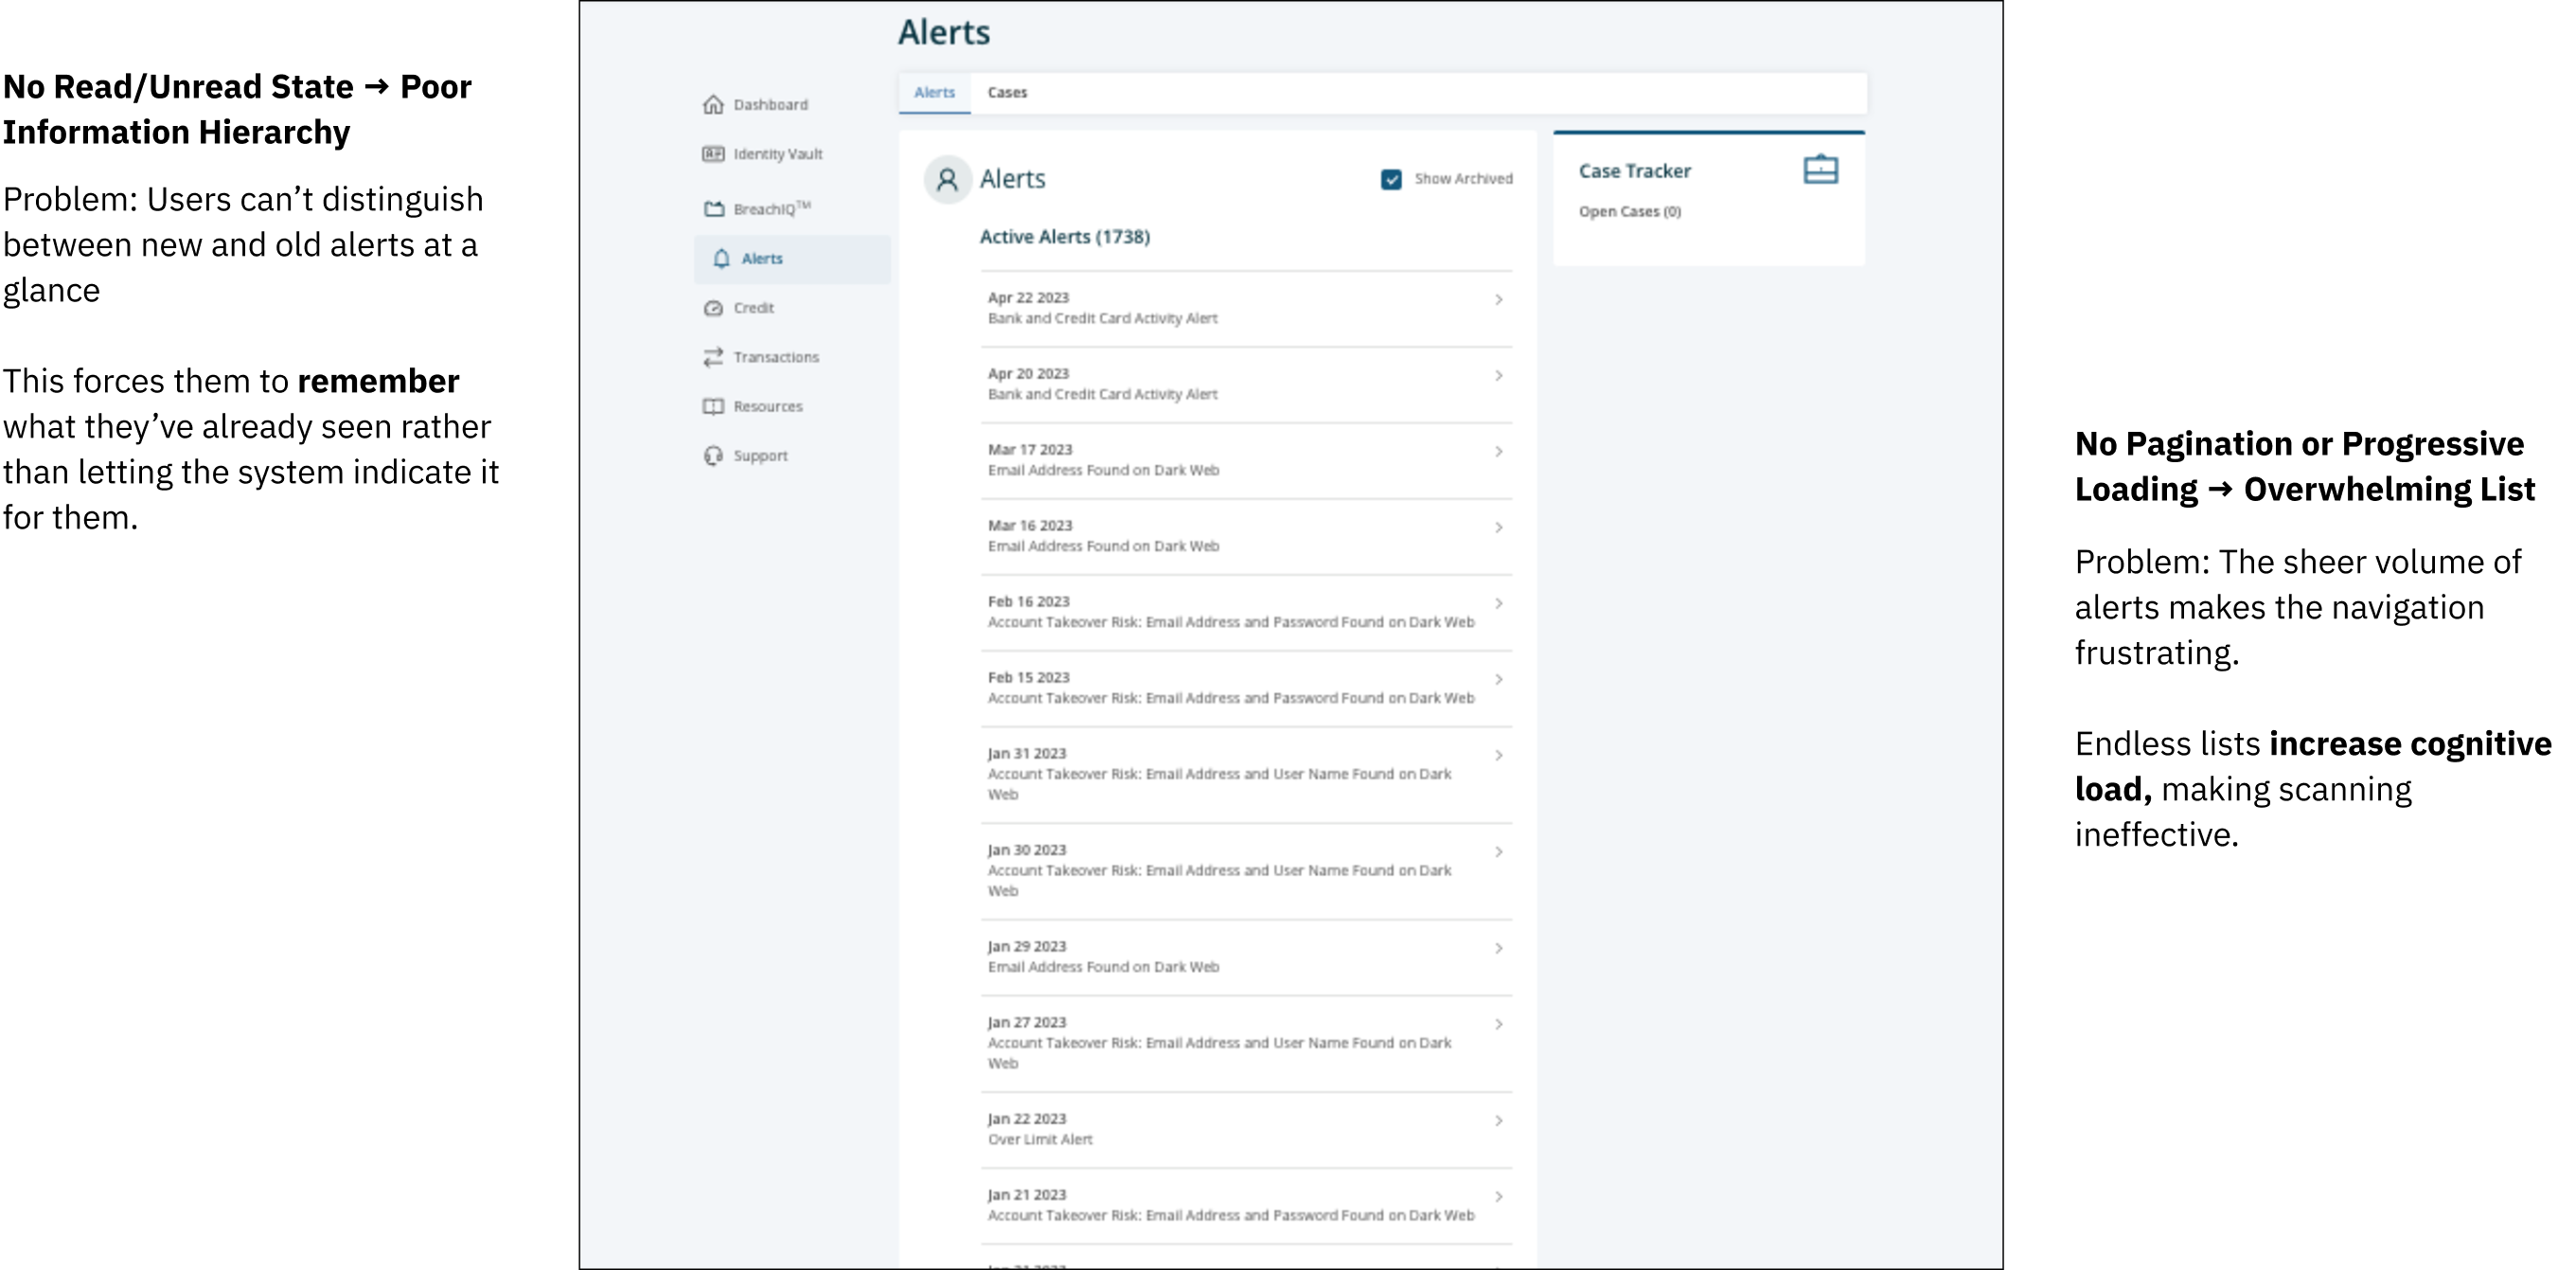Viewport: 2576px width, 1270px height.
Task: Click the BreachIQ folder icon
Action: 713,209
